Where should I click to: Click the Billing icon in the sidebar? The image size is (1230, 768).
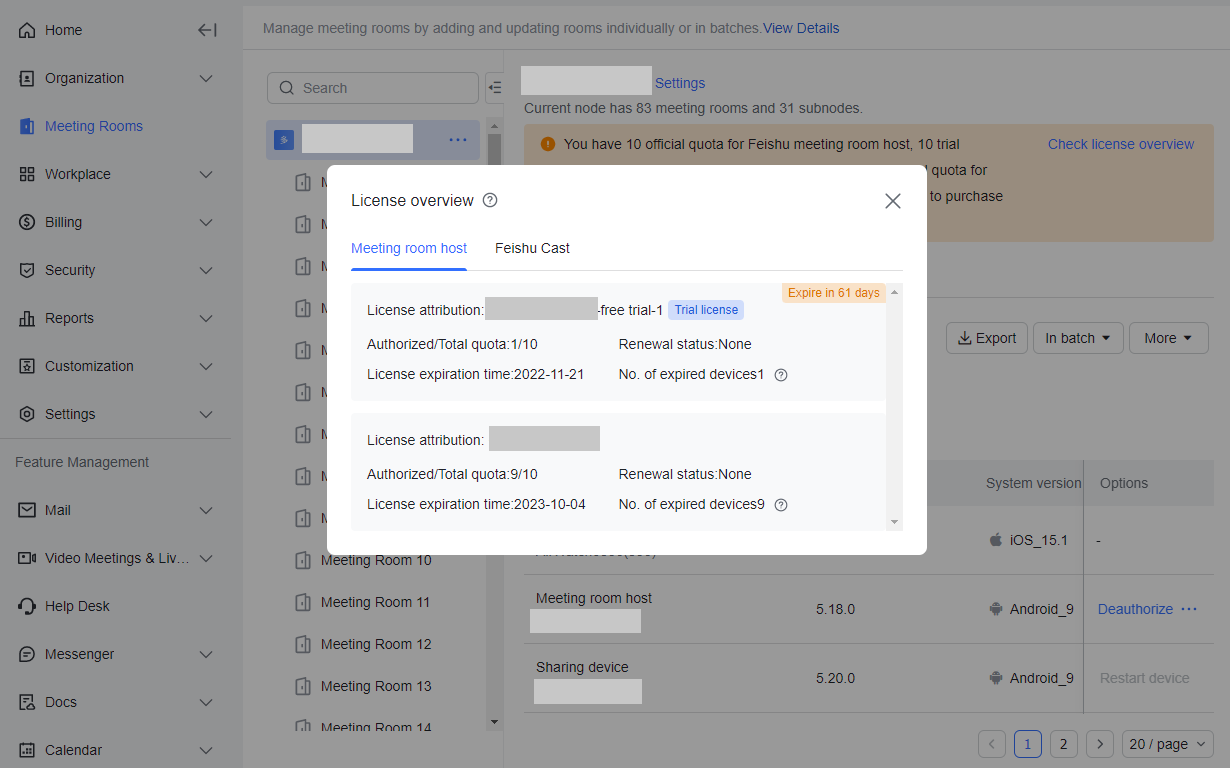(27, 222)
